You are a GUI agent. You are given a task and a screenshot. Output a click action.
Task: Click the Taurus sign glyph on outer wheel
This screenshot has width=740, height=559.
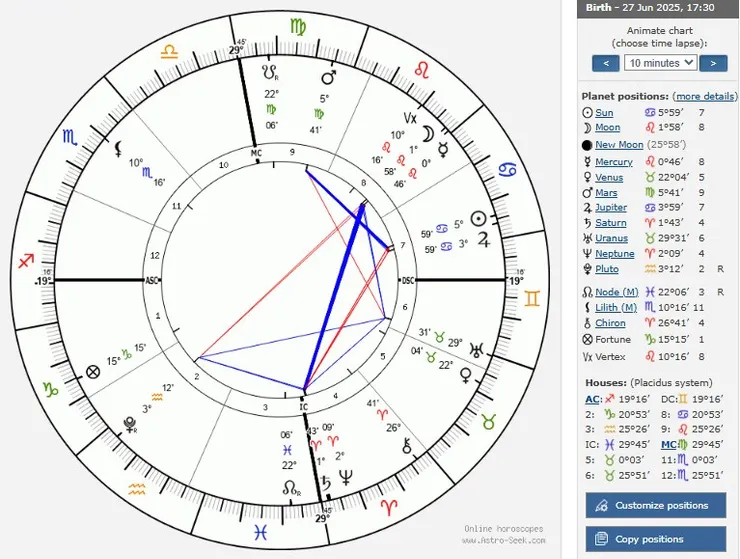click(488, 422)
